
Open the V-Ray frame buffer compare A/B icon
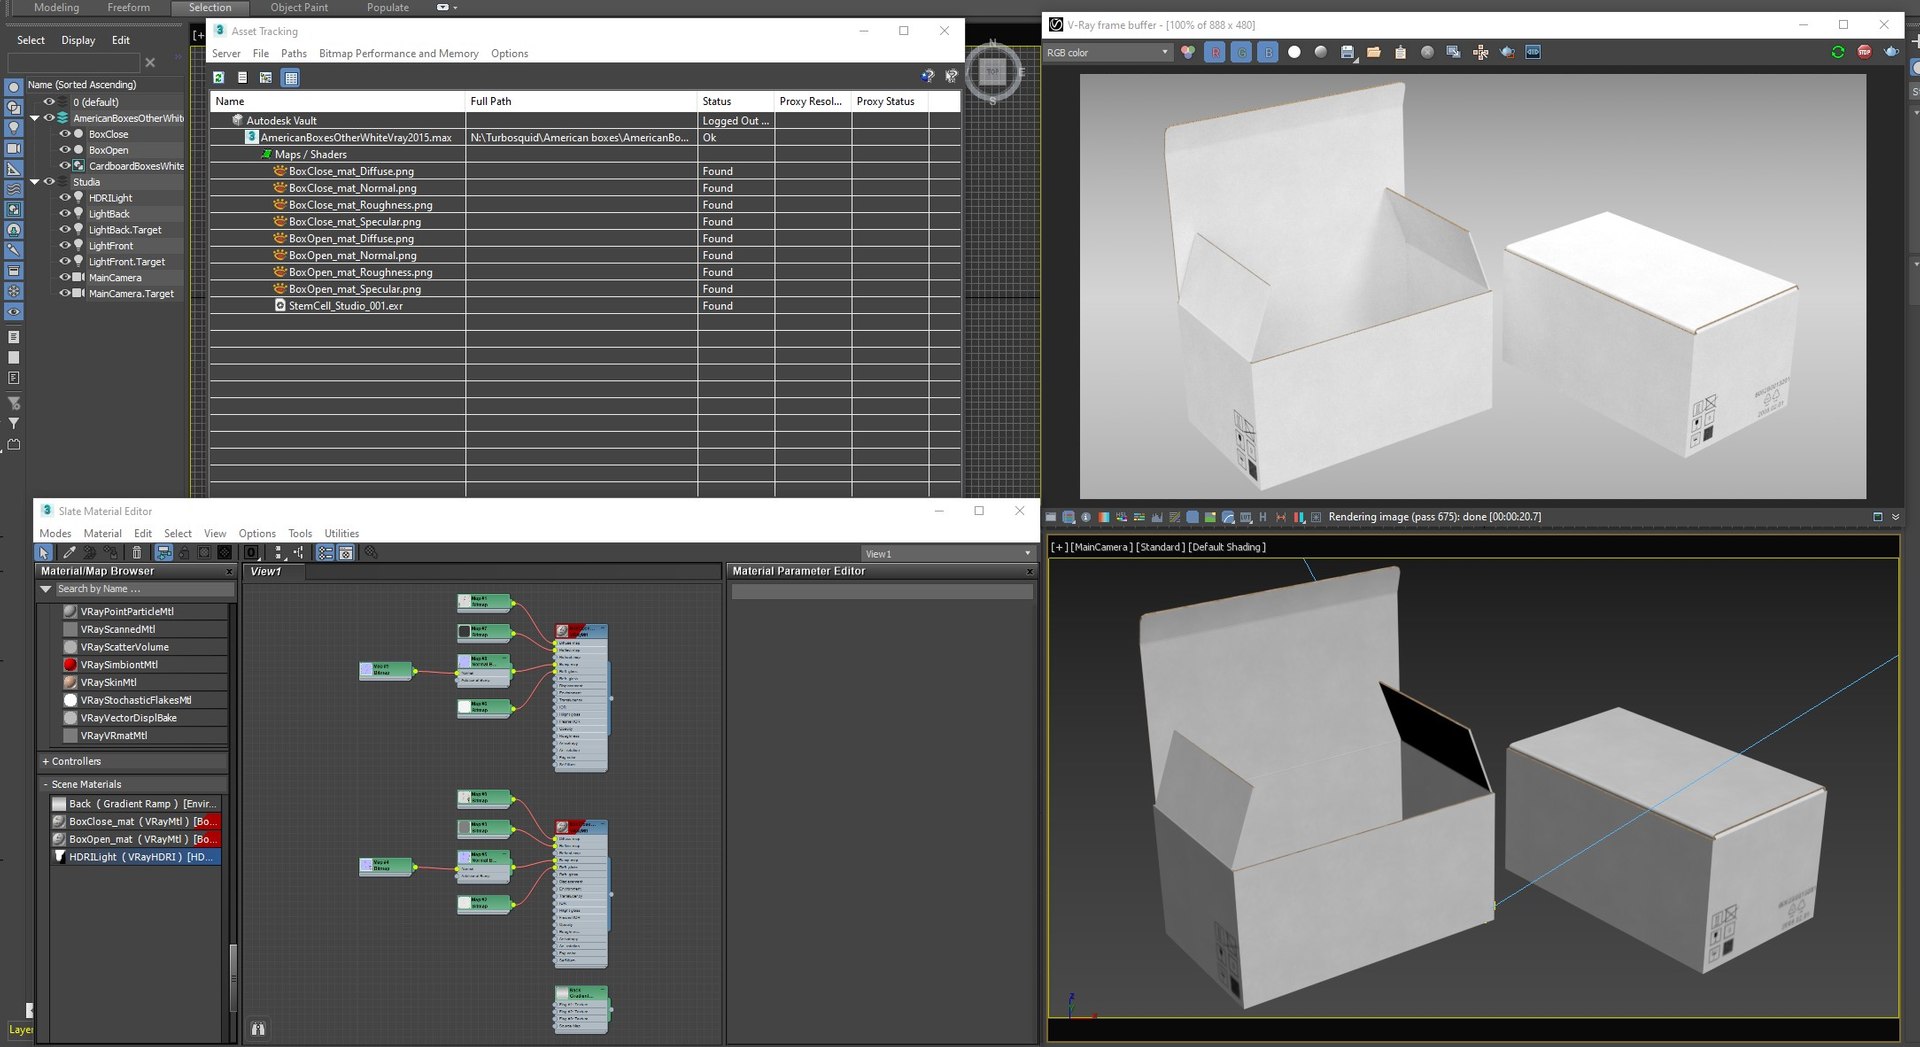1533,52
